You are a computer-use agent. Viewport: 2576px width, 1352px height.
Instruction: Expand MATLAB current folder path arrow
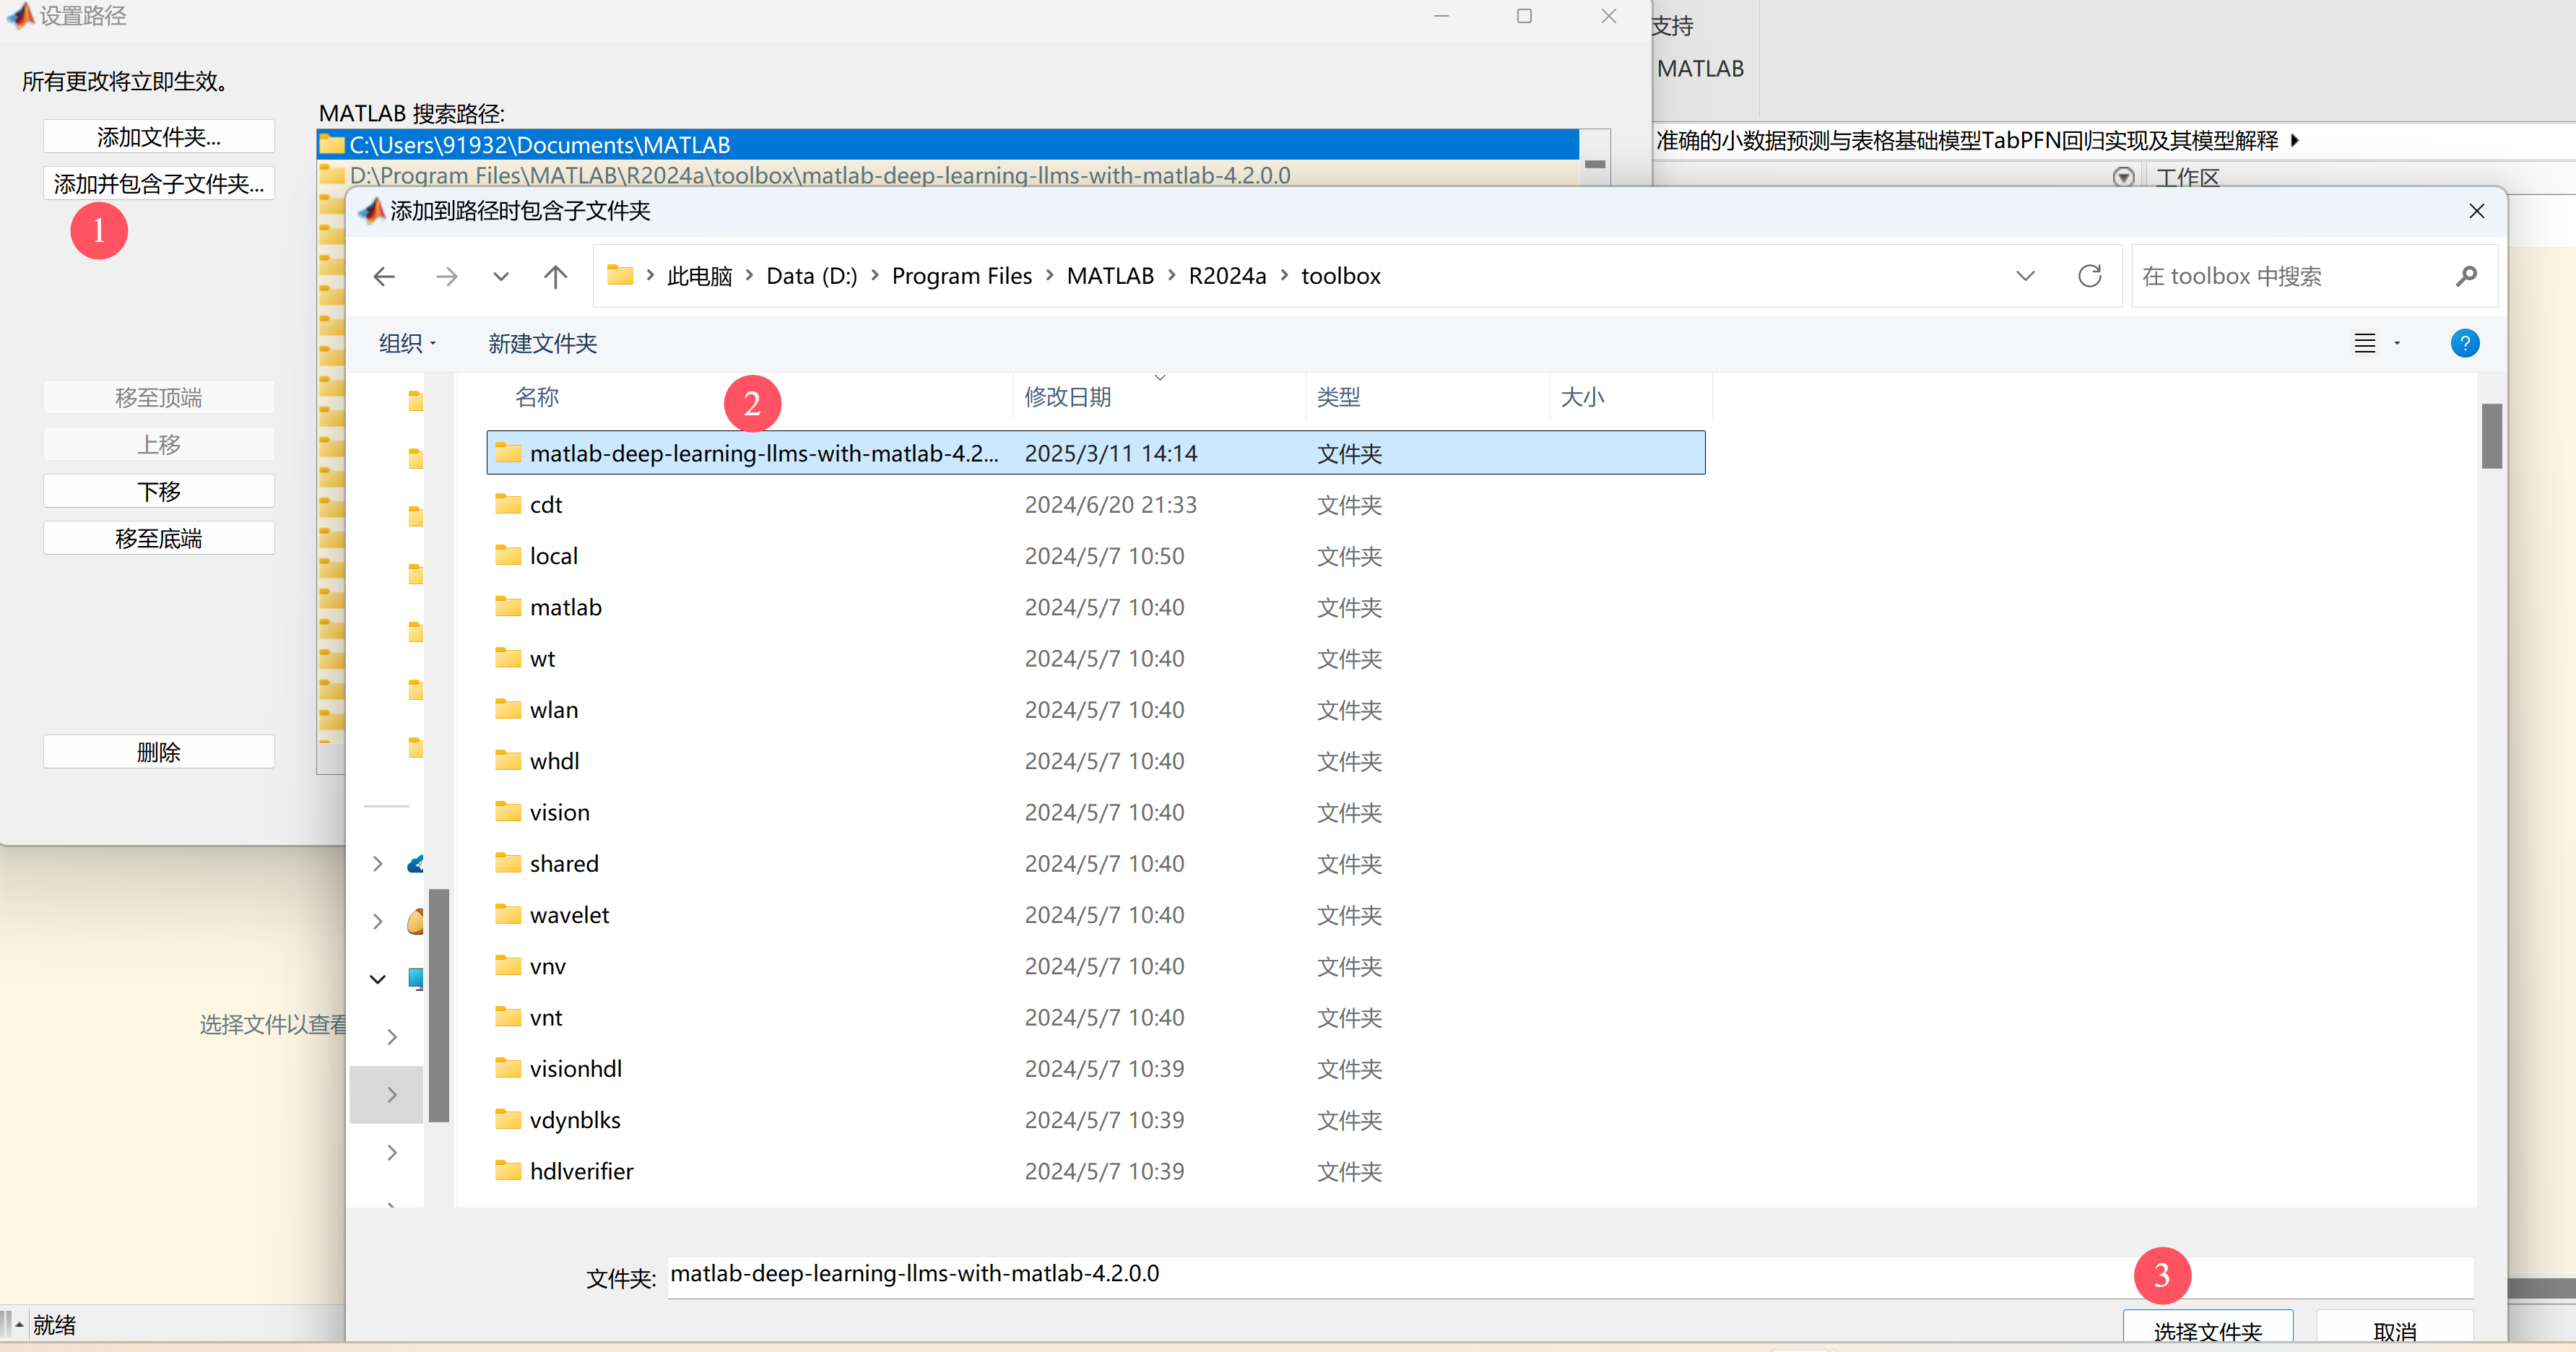(x=2294, y=140)
